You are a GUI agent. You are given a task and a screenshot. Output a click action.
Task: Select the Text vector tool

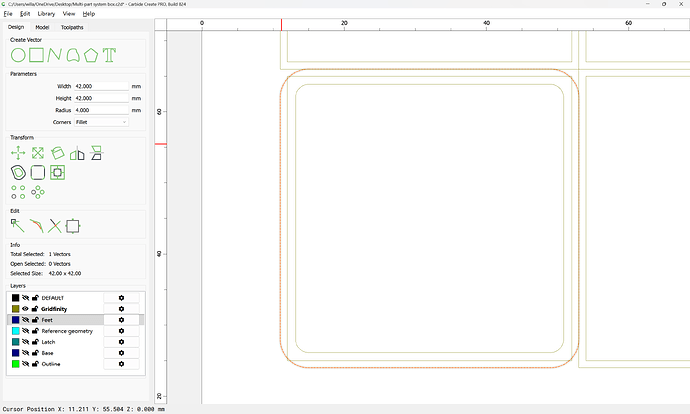coord(109,55)
